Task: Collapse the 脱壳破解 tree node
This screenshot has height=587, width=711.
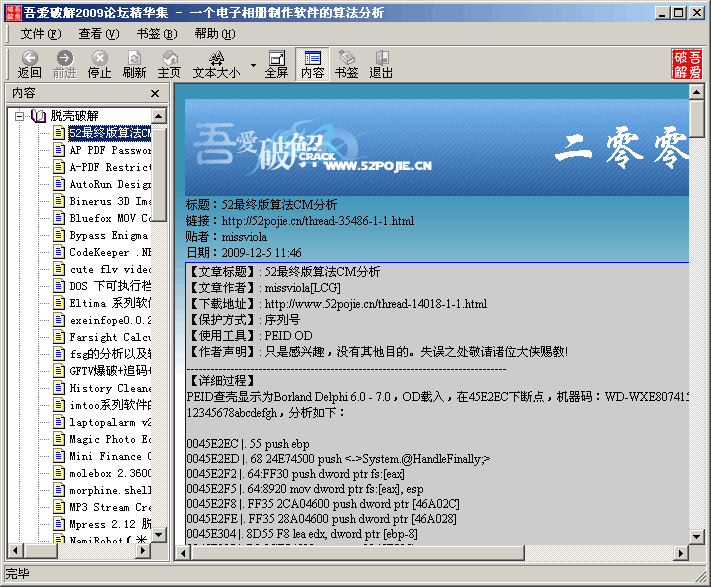Action: point(19,116)
